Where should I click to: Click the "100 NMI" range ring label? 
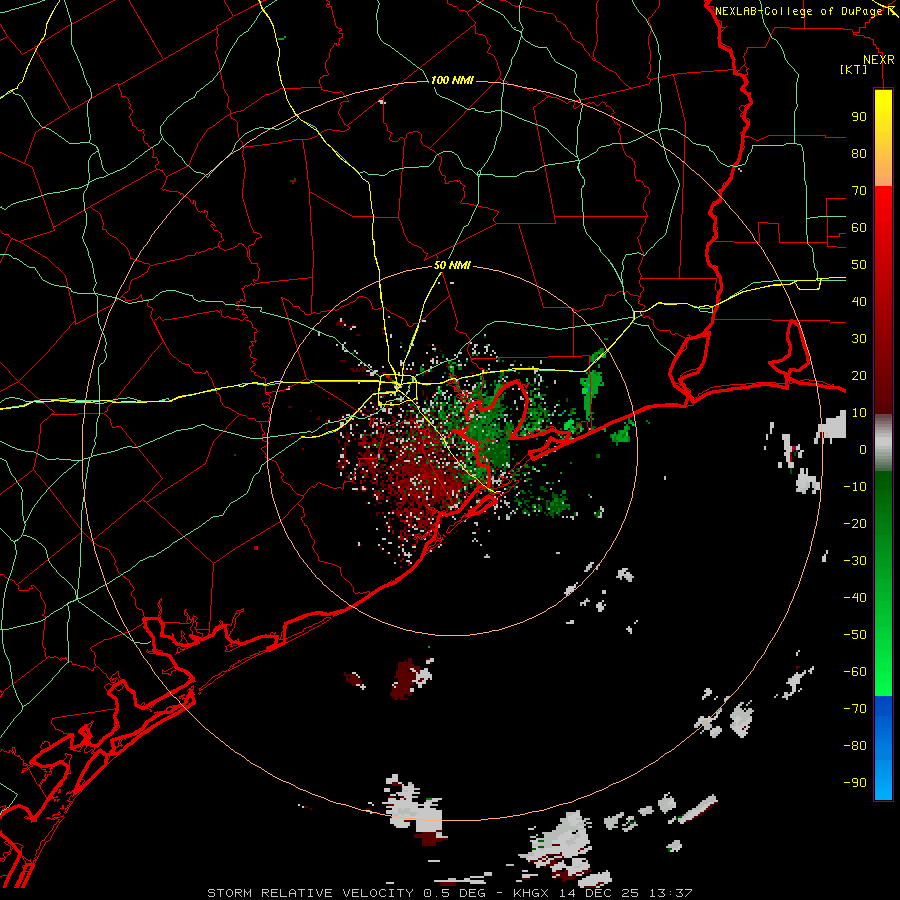tap(452, 80)
